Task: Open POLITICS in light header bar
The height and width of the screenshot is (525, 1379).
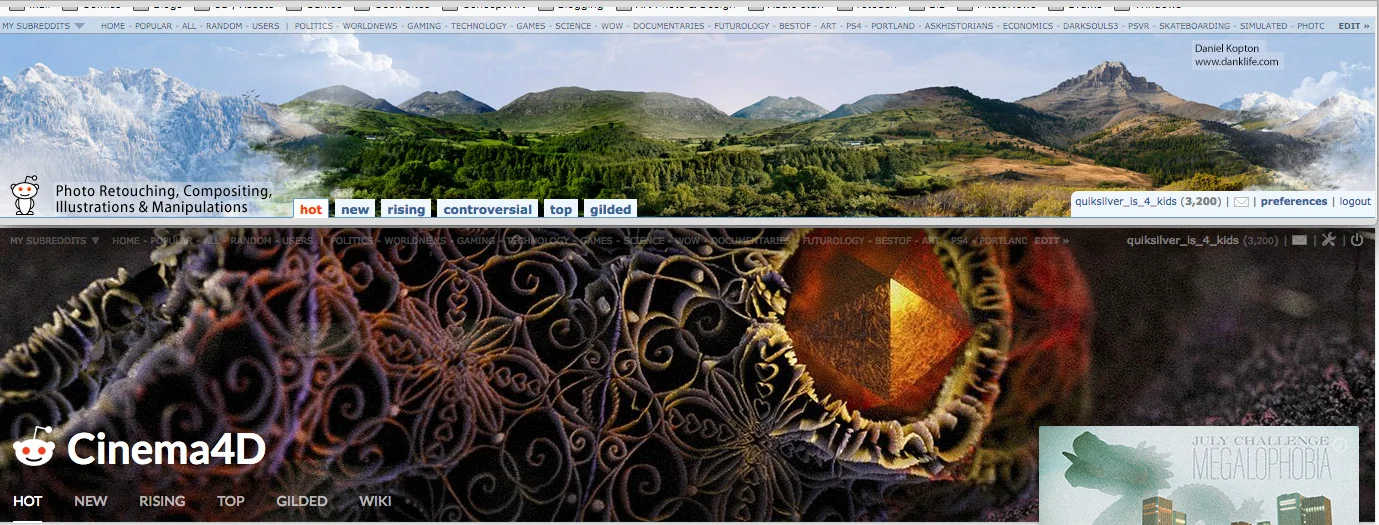Action: [315, 26]
